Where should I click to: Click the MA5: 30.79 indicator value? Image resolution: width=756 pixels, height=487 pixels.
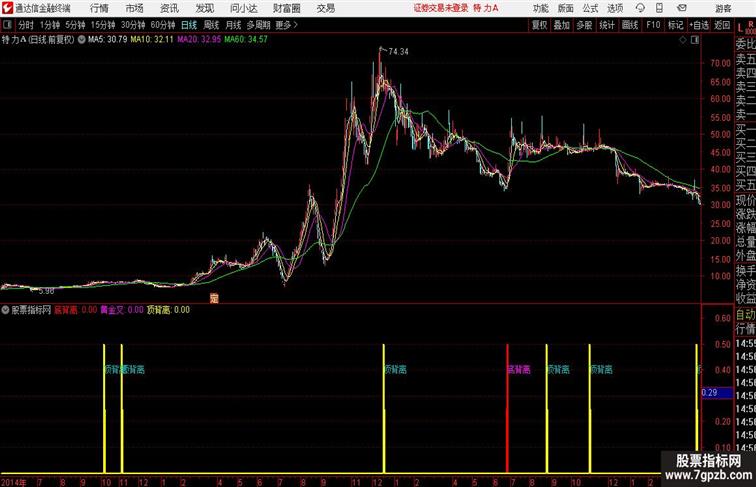pyautogui.click(x=108, y=40)
